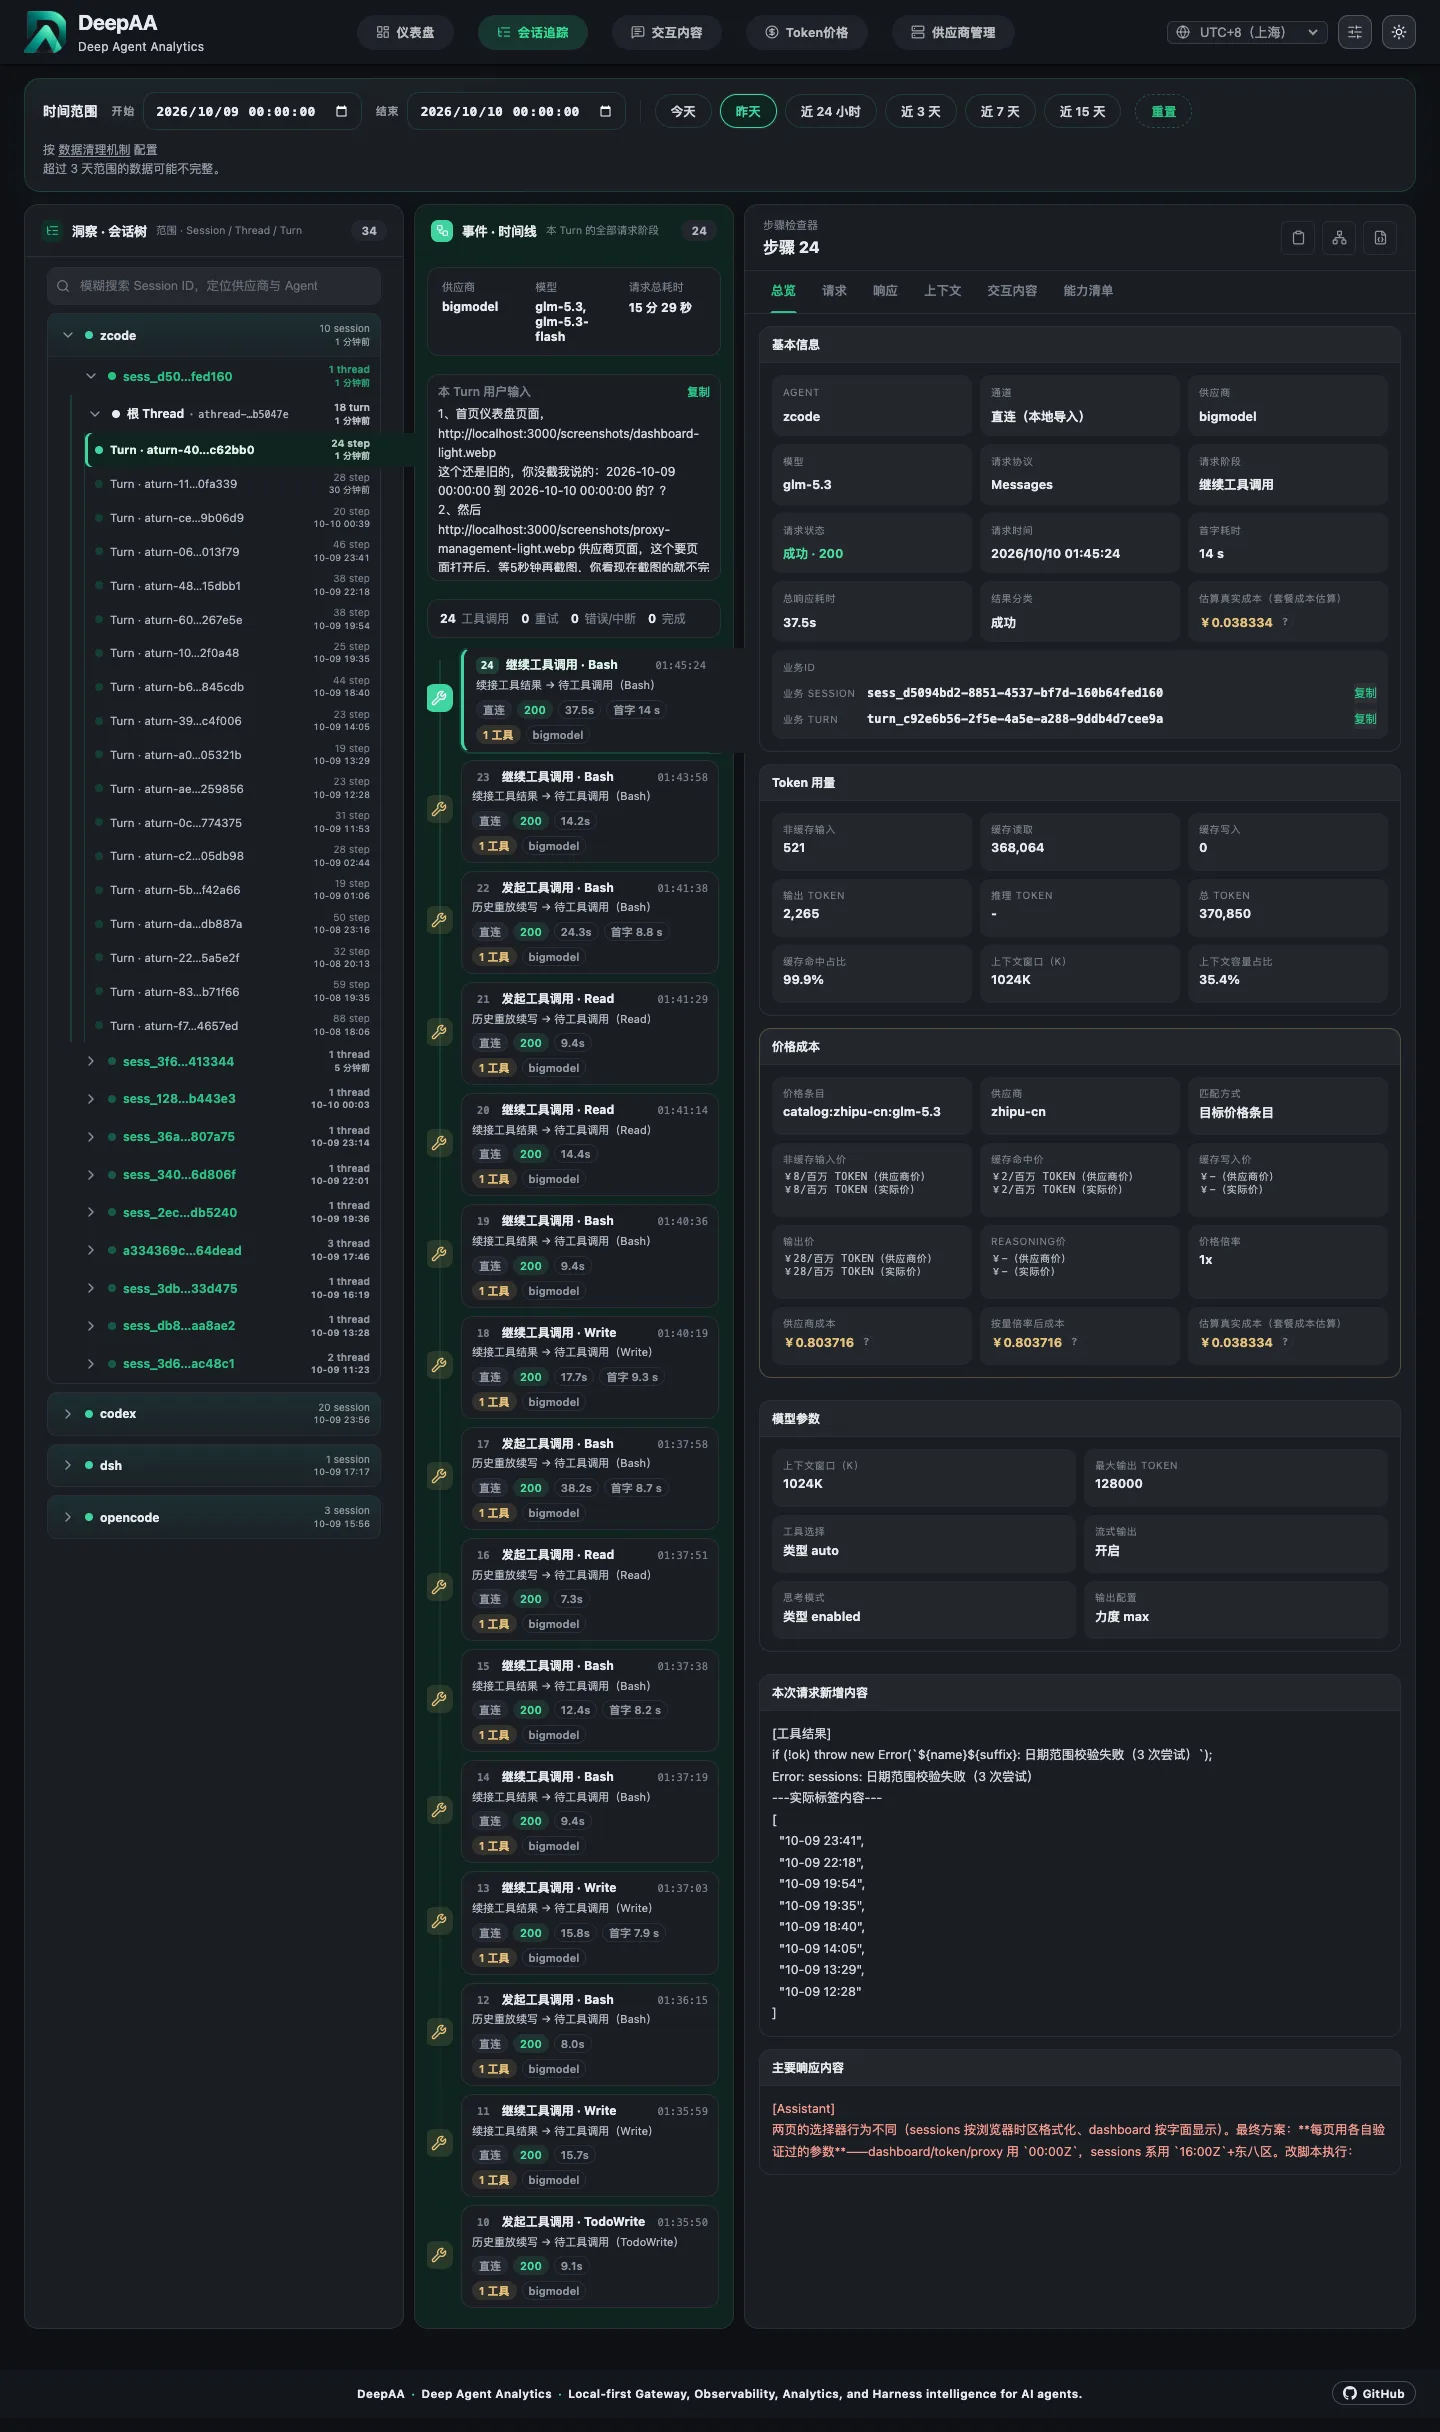This screenshot has height=2432, width=1440.
Task: Click the wrench icon beside step 23
Action: pos(439,809)
